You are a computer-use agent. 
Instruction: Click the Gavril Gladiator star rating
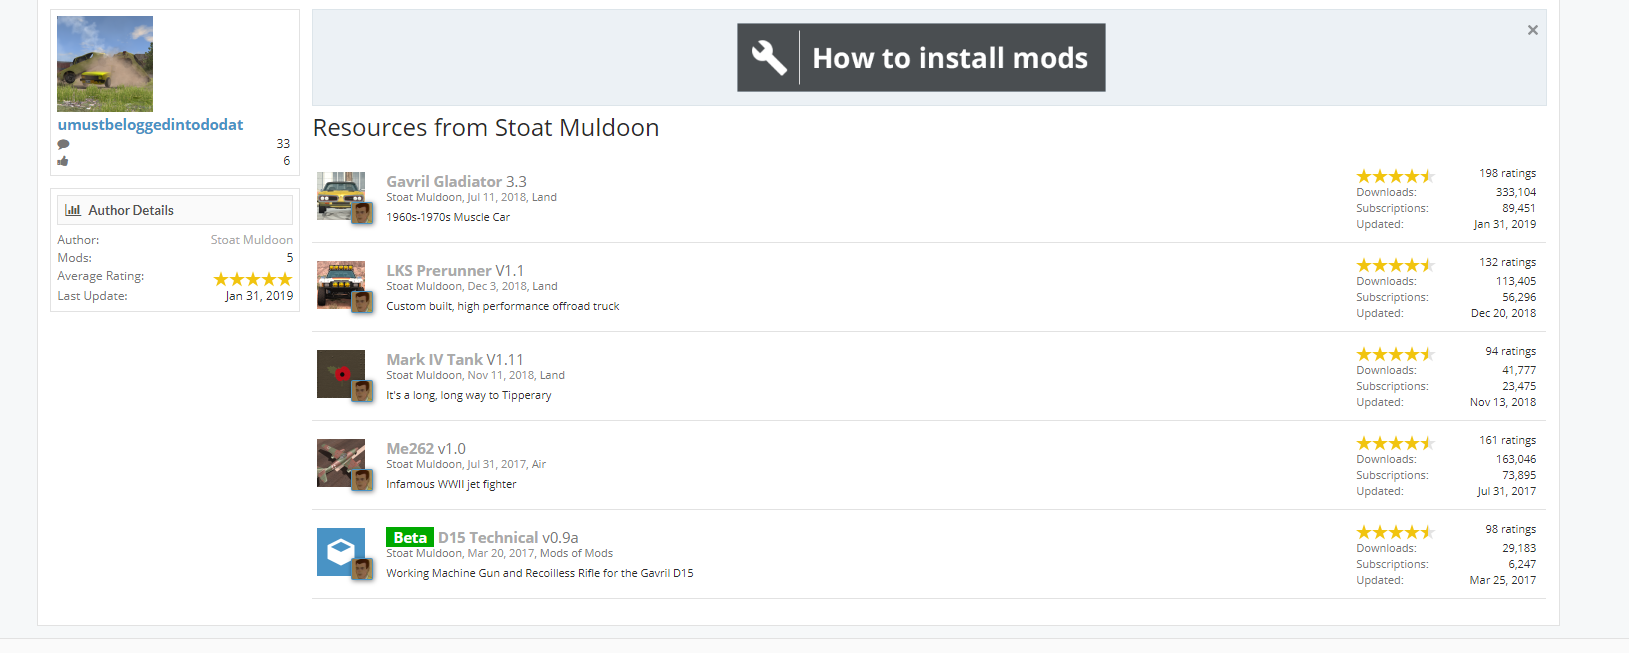pos(1395,176)
